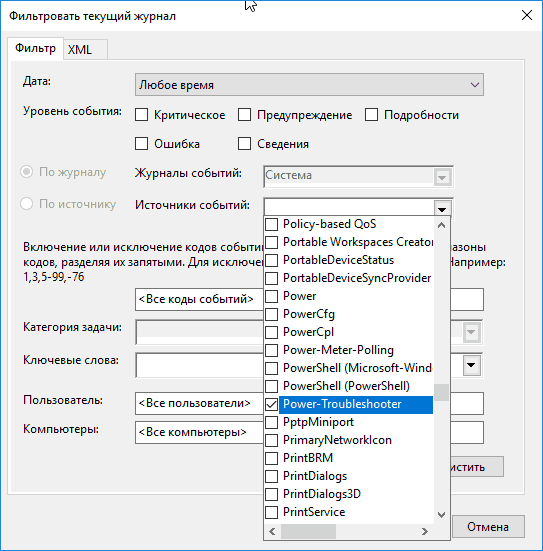This screenshot has height=551, width=543.
Task: Tick the PortableDeviceStatus source
Action: (x=271, y=260)
